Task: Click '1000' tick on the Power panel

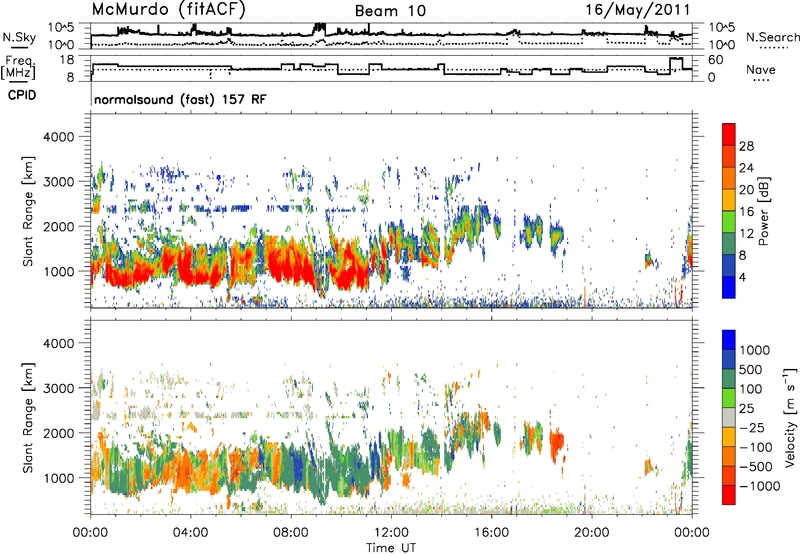Action: tap(58, 271)
